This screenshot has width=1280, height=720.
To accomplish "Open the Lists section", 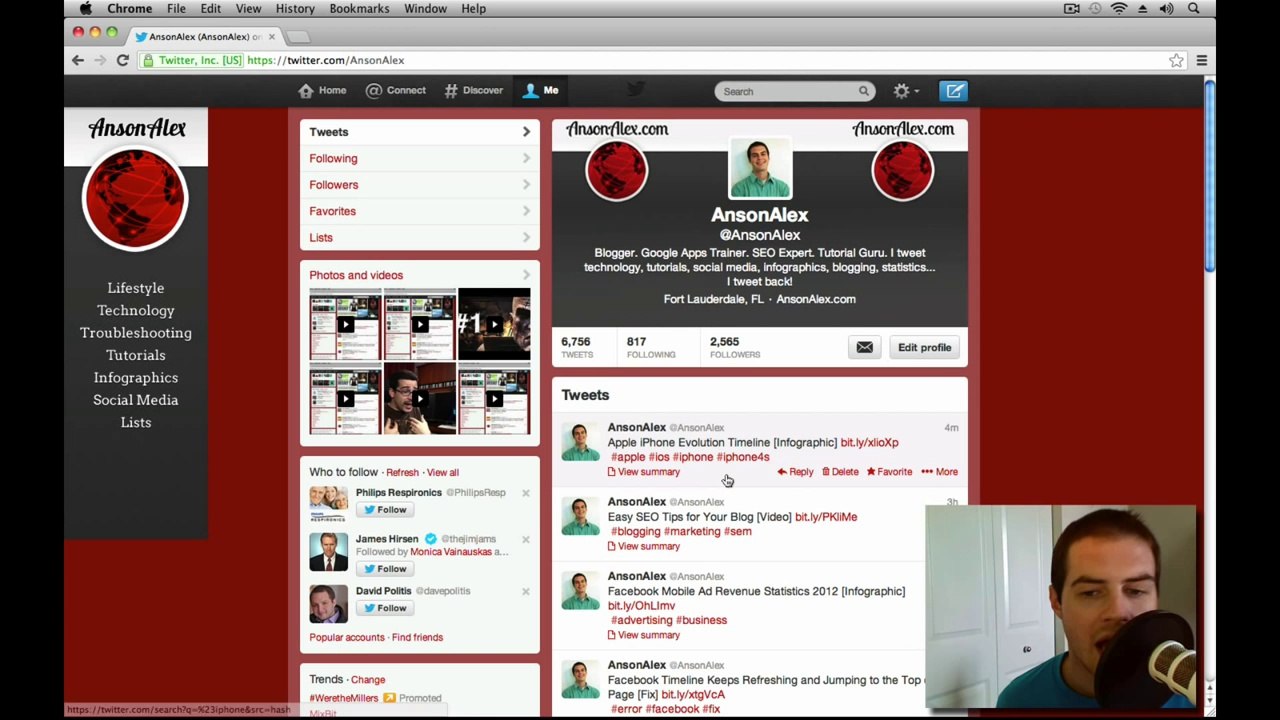I will [420, 237].
